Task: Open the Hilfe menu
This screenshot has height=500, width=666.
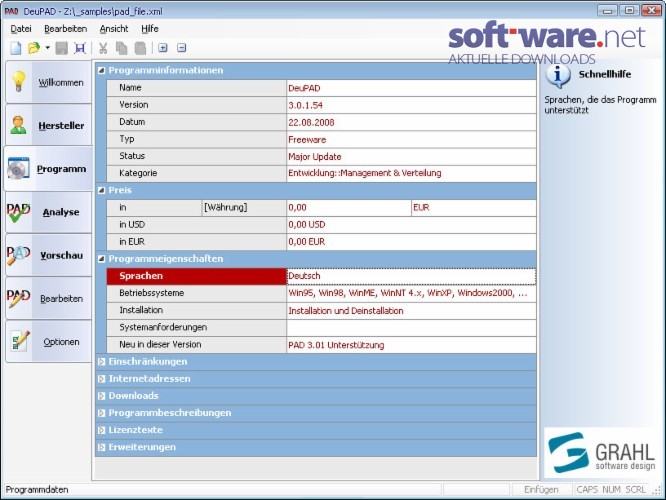Action: [150, 29]
